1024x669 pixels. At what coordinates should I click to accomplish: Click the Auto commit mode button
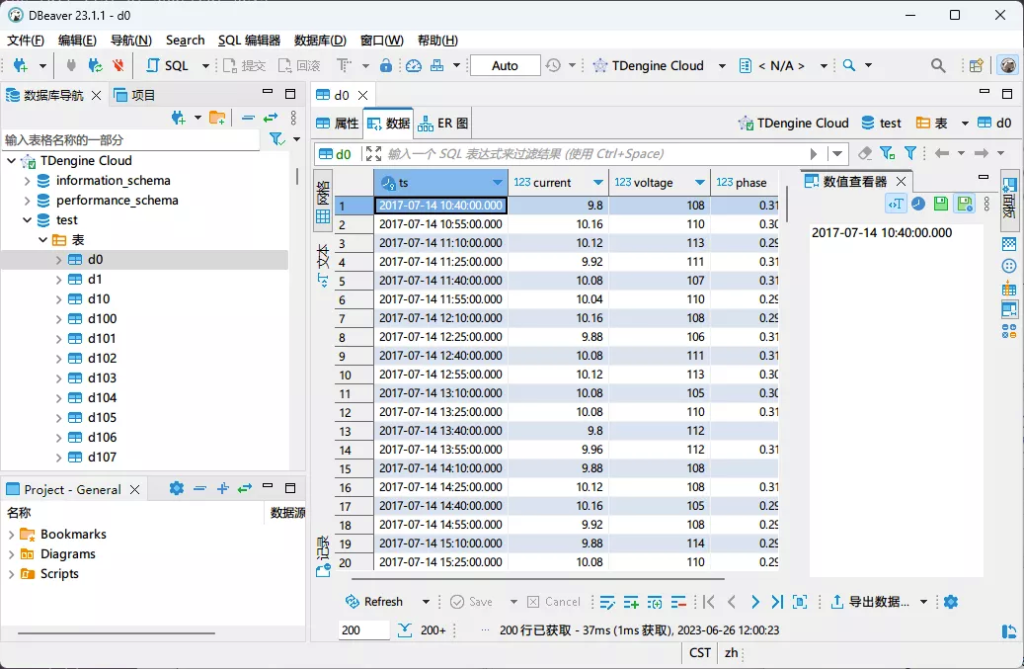(x=505, y=65)
